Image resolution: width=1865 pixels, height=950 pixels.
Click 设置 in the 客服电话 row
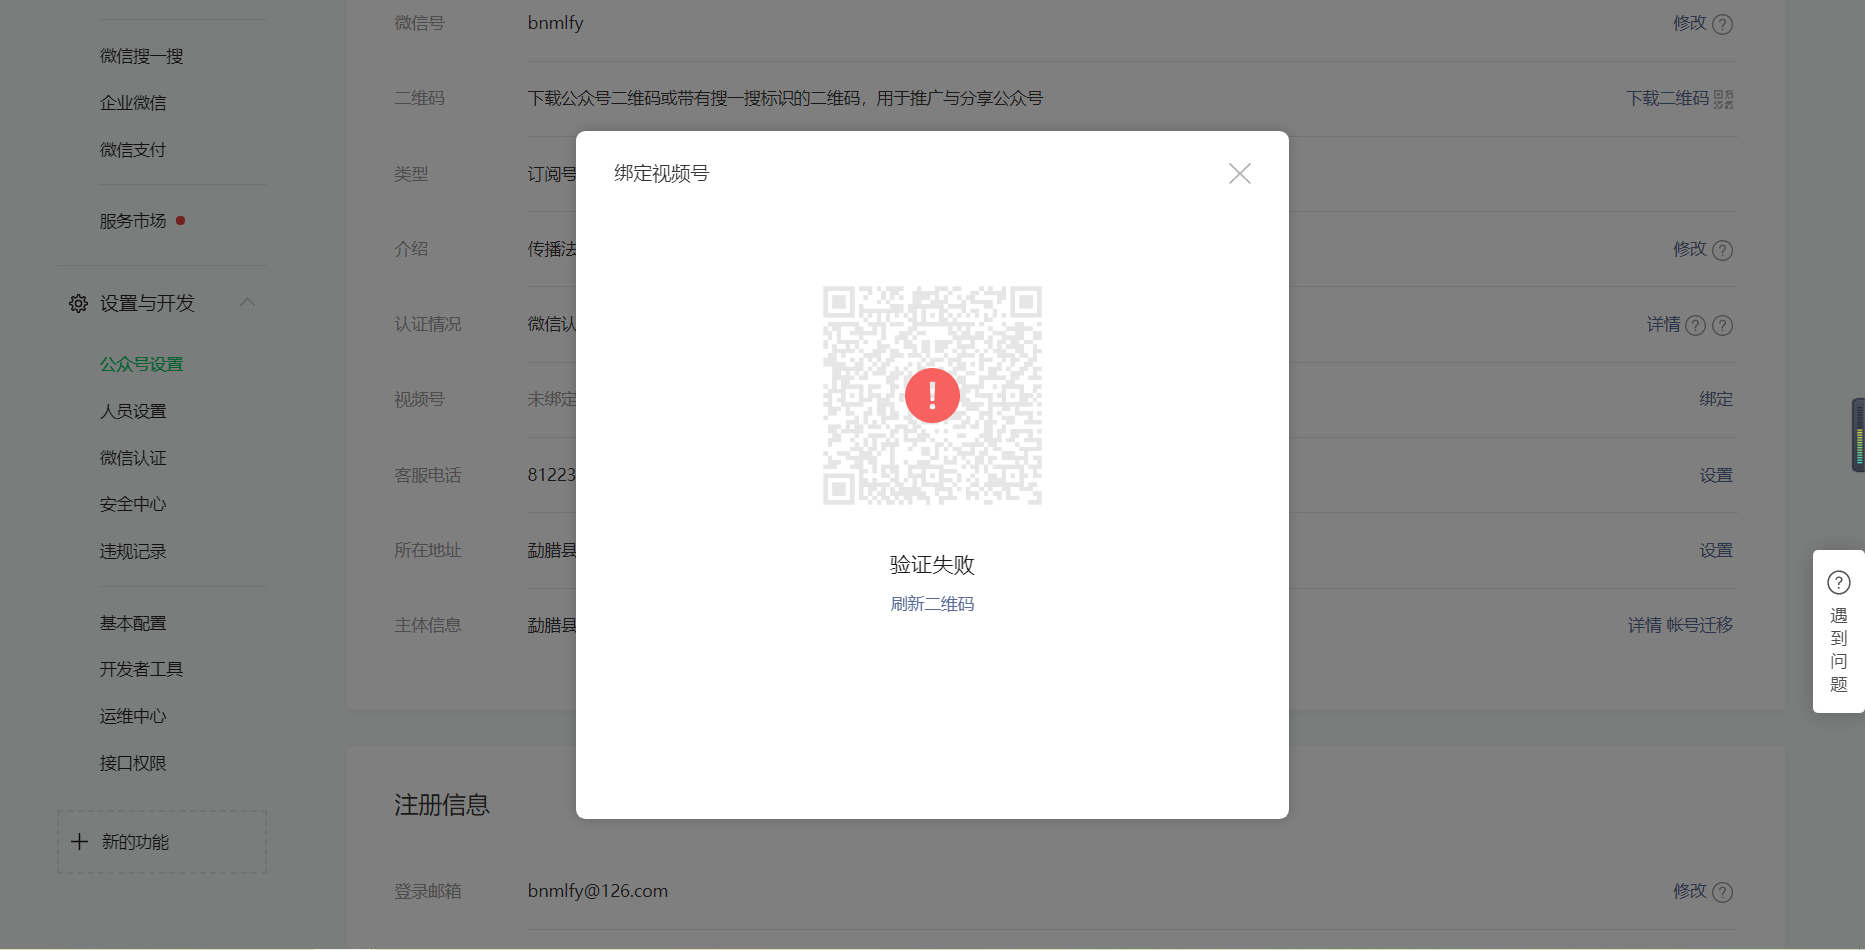coord(1716,475)
